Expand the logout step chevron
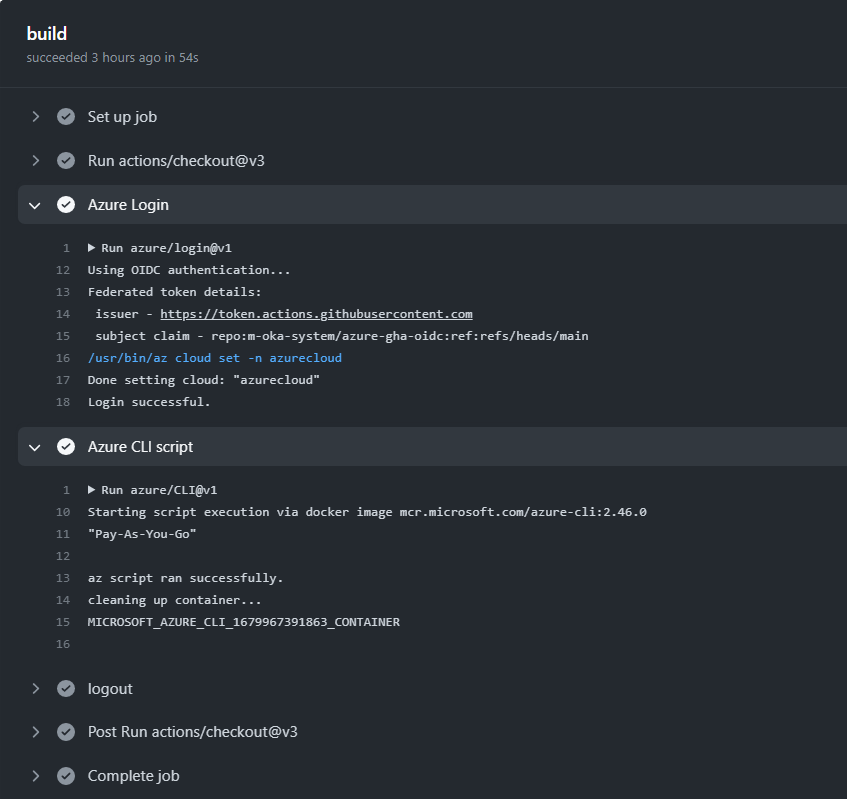 [x=36, y=689]
